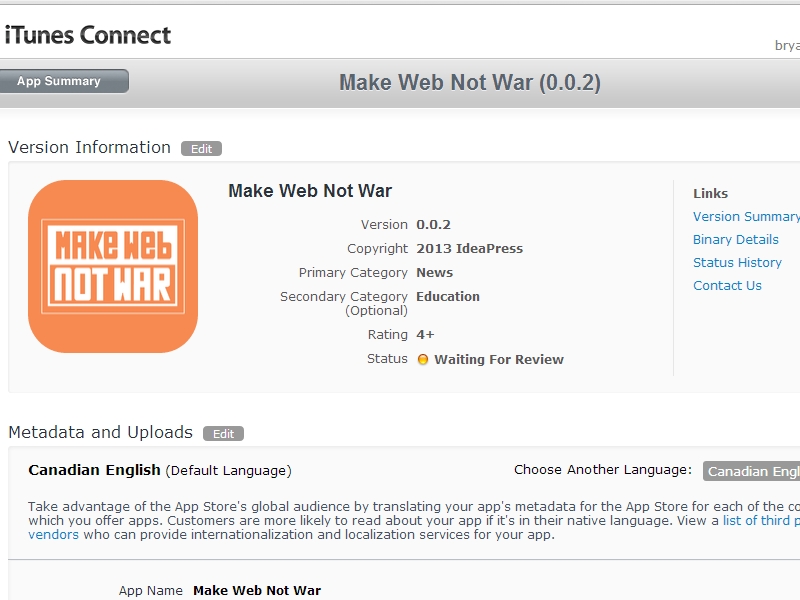Open the Choose Another Language dropdown

[751, 471]
